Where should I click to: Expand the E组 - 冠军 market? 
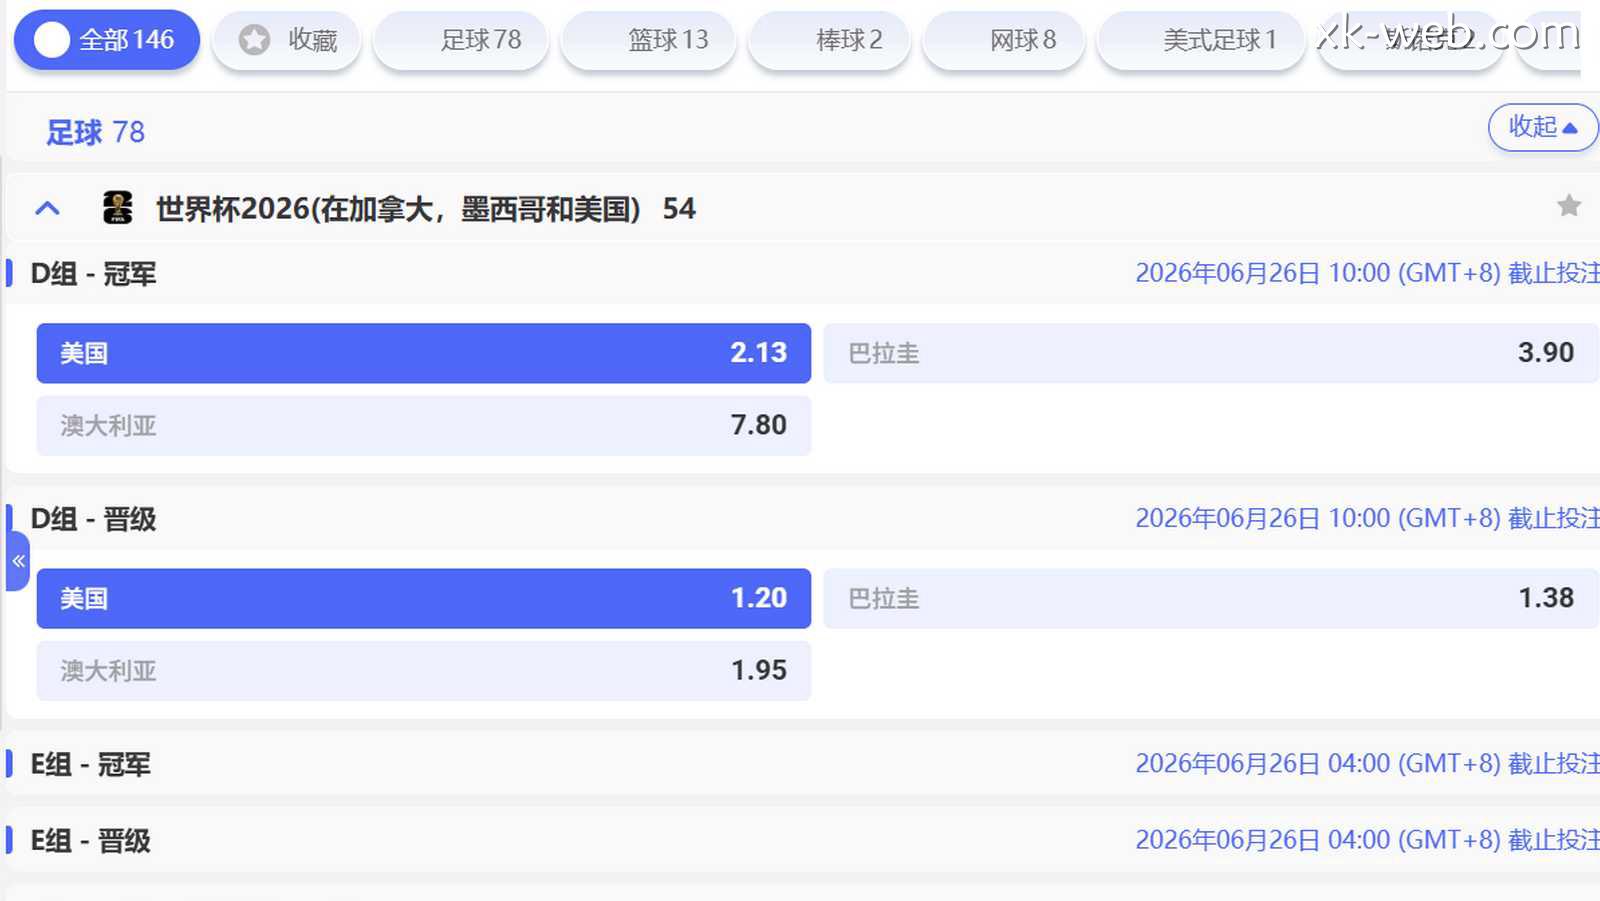point(90,765)
